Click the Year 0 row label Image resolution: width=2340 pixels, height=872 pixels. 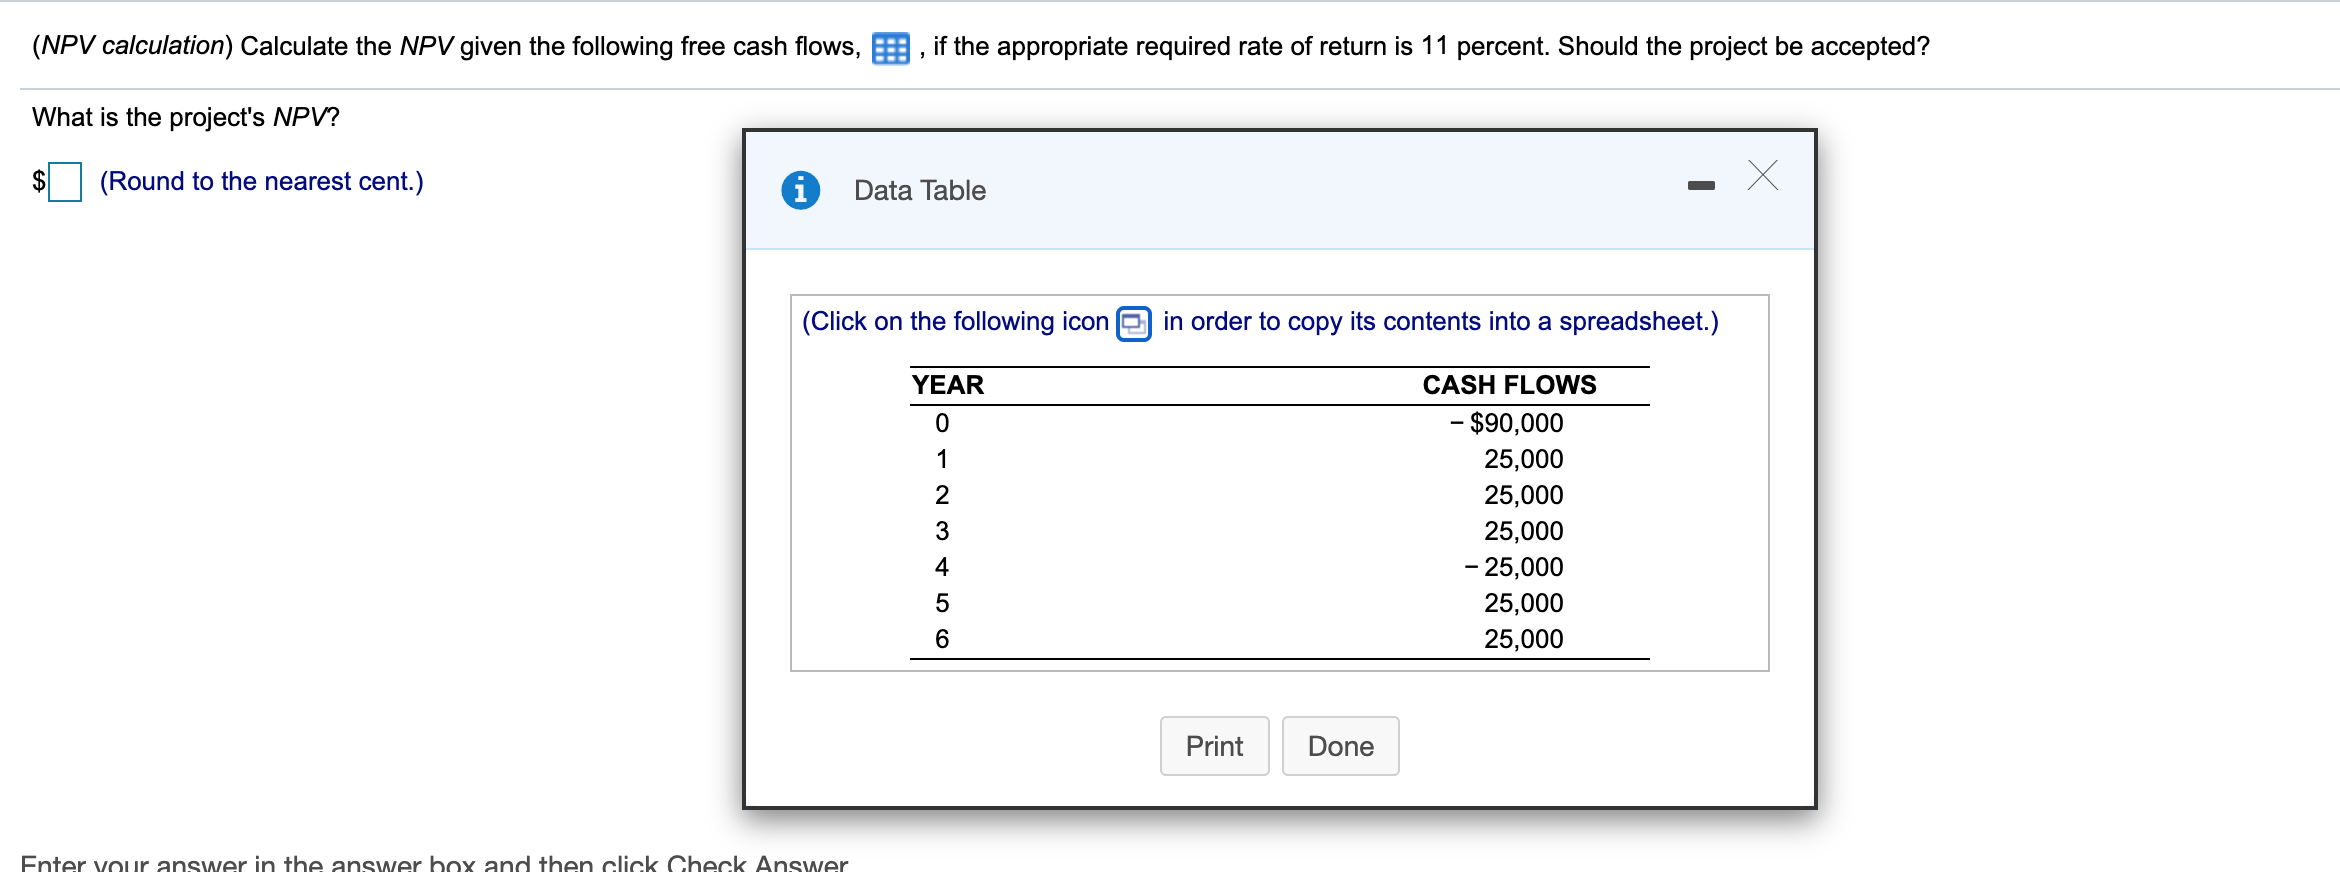click(941, 422)
